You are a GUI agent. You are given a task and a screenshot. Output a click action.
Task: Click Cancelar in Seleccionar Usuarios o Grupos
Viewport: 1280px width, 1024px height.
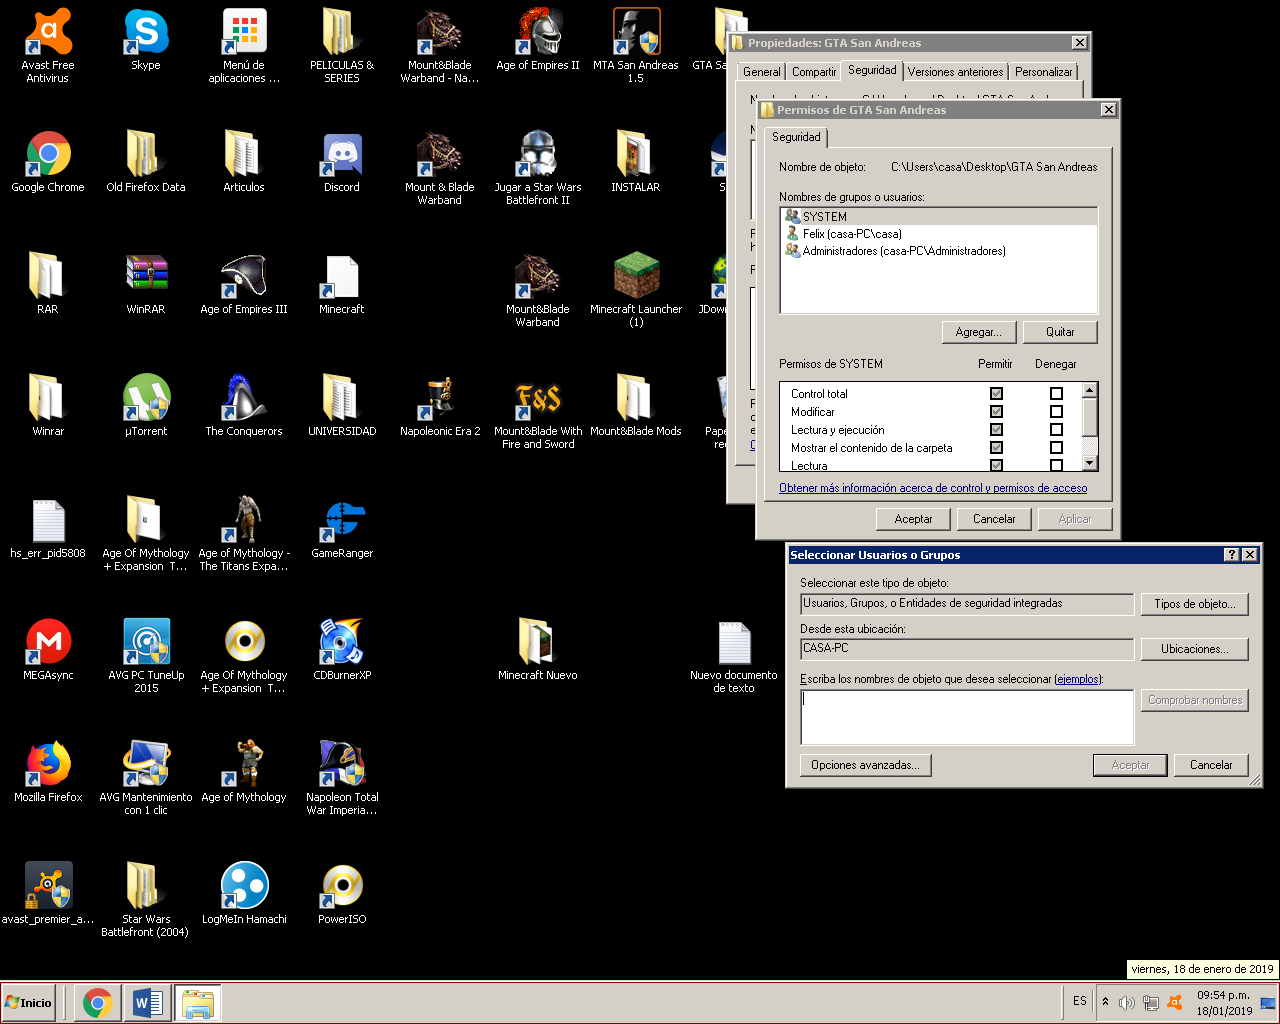(x=1211, y=765)
